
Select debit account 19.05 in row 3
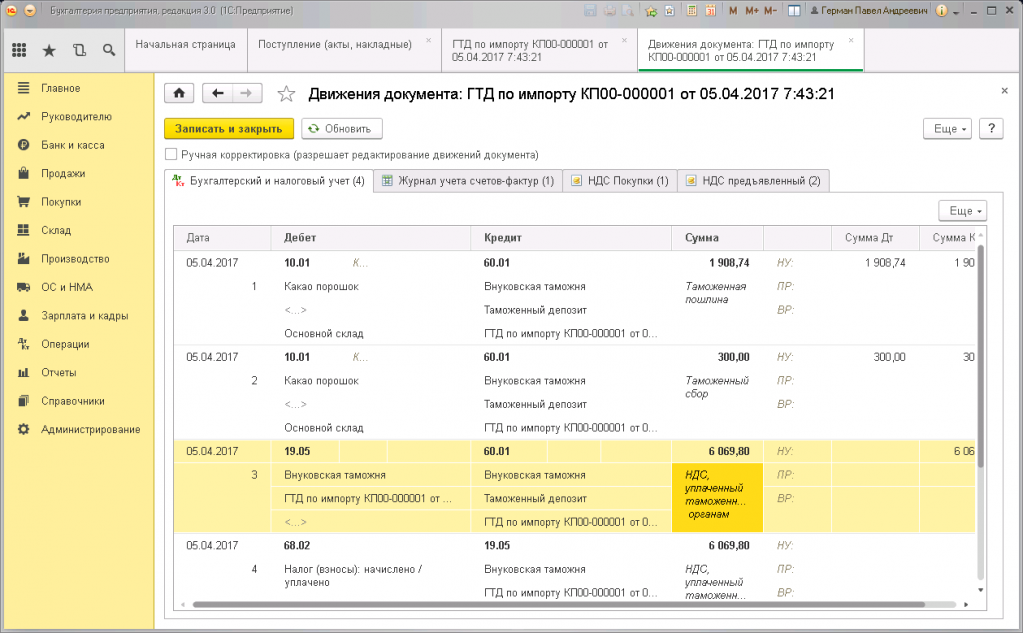click(297, 451)
